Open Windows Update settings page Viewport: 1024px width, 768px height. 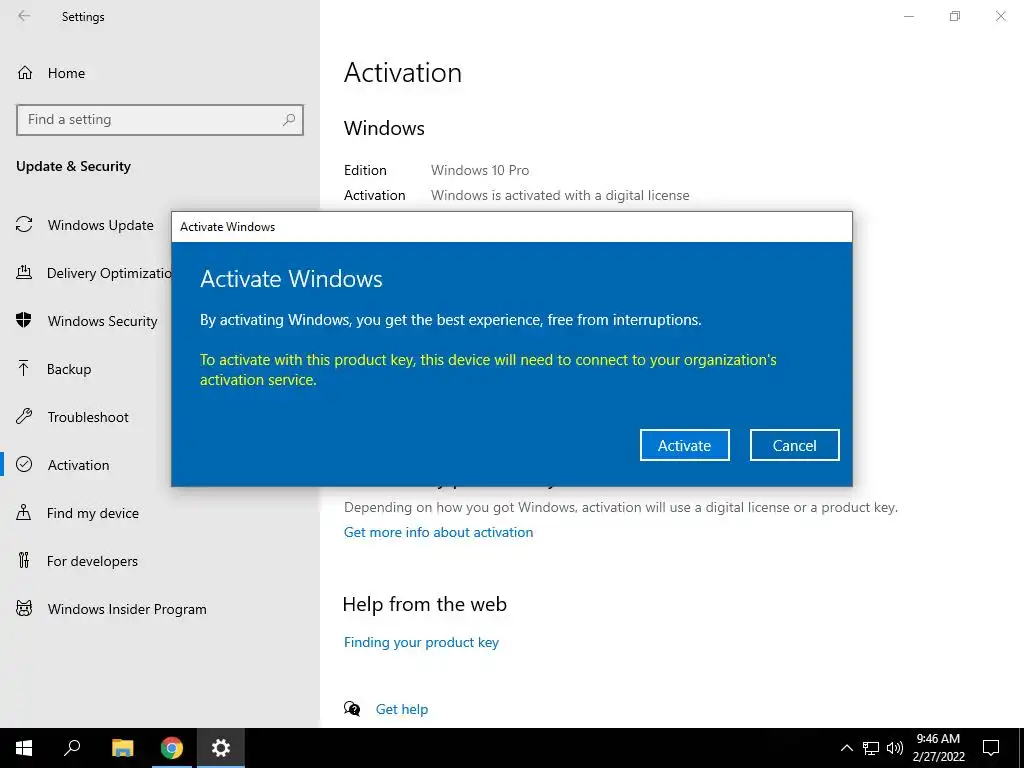click(x=101, y=225)
